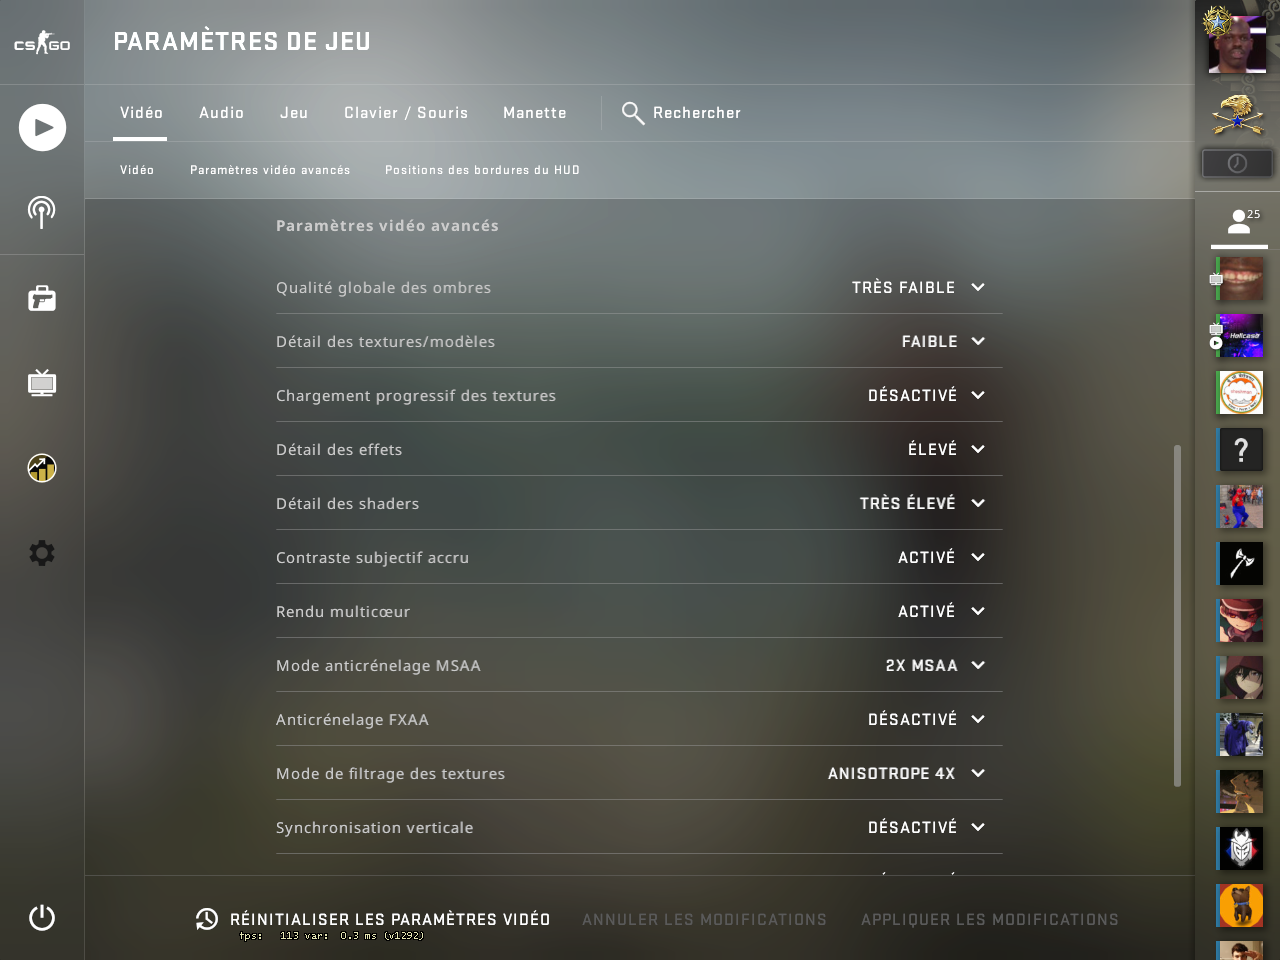The image size is (1280, 960).
Task: Click the Play button icon in sidebar
Action: pos(42,128)
